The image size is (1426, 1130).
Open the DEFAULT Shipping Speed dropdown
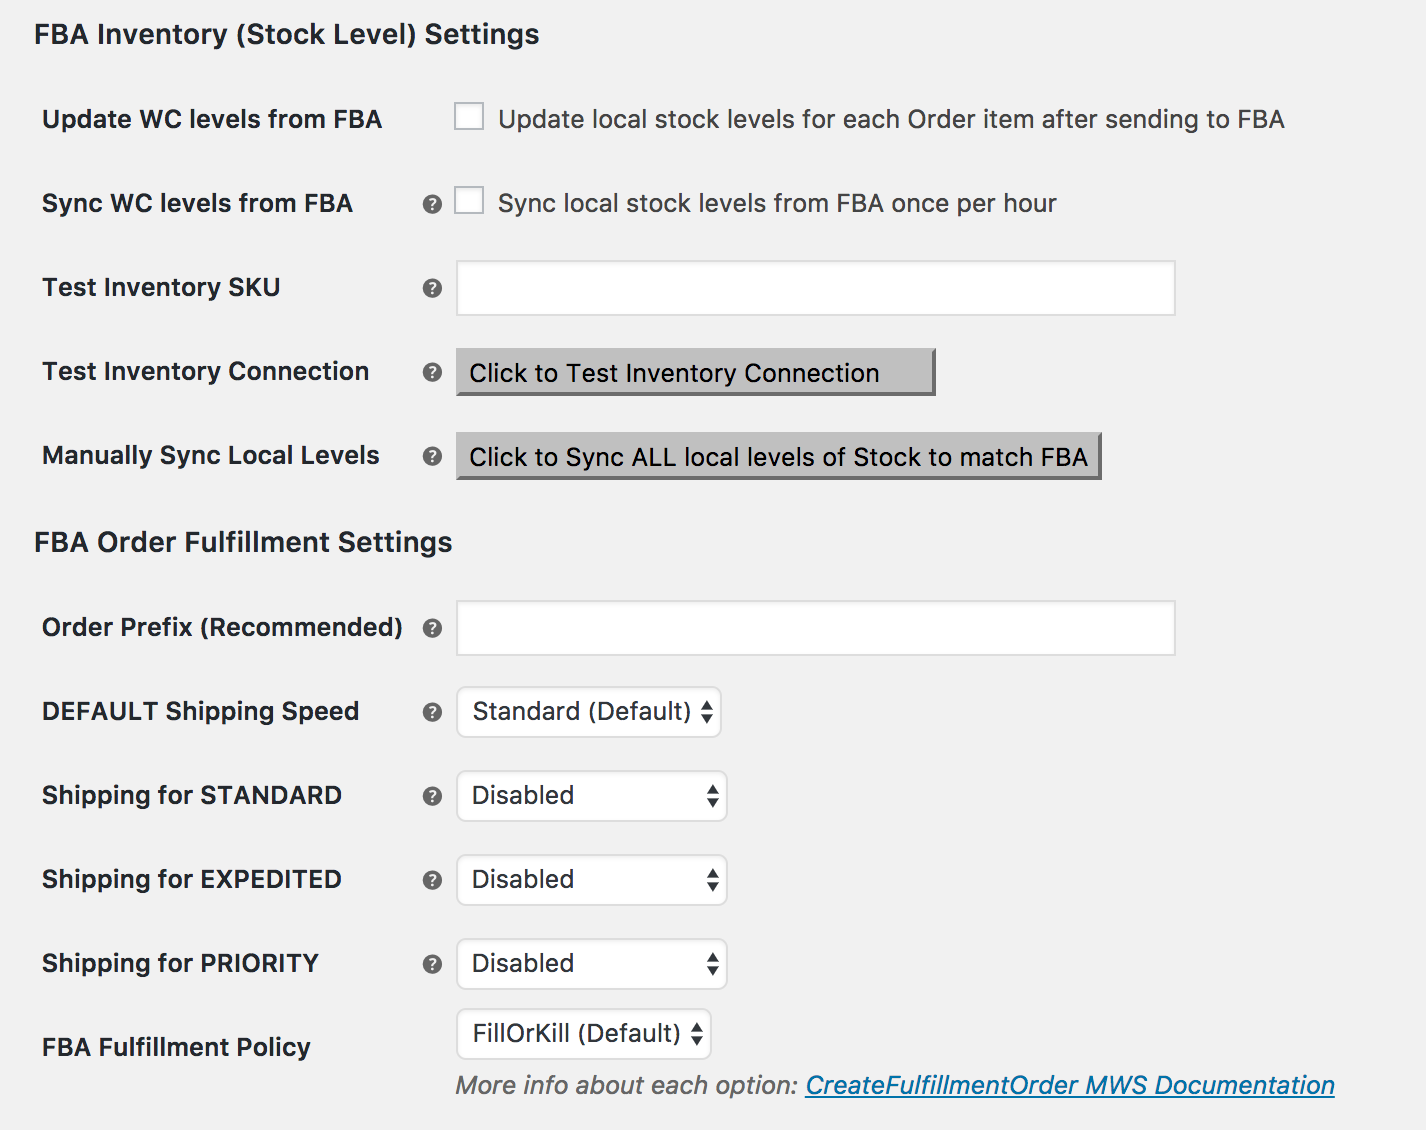coord(589,712)
